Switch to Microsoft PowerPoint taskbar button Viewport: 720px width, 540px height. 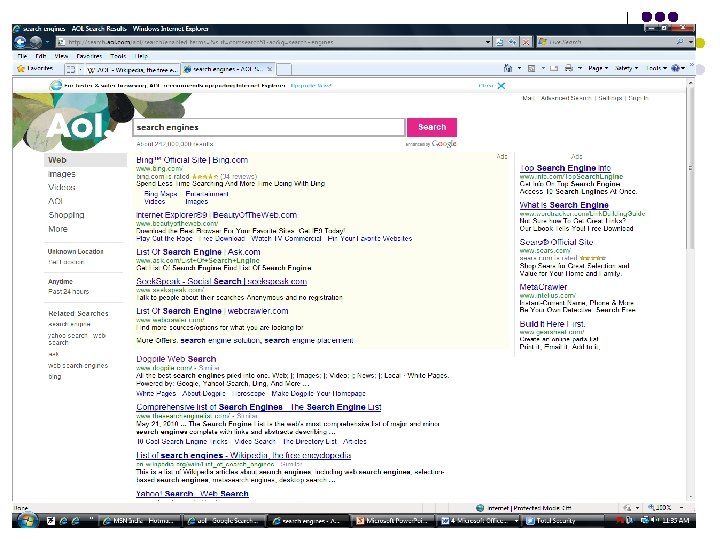click(x=392, y=521)
